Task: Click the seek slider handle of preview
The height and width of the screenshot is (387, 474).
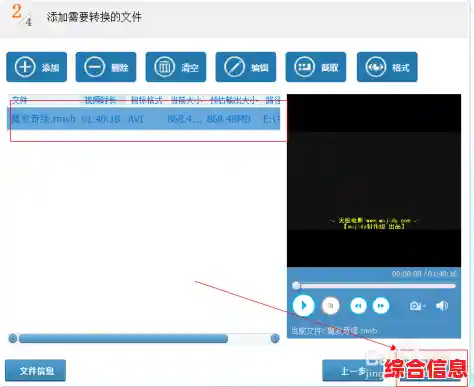Action: pyautogui.click(x=296, y=286)
